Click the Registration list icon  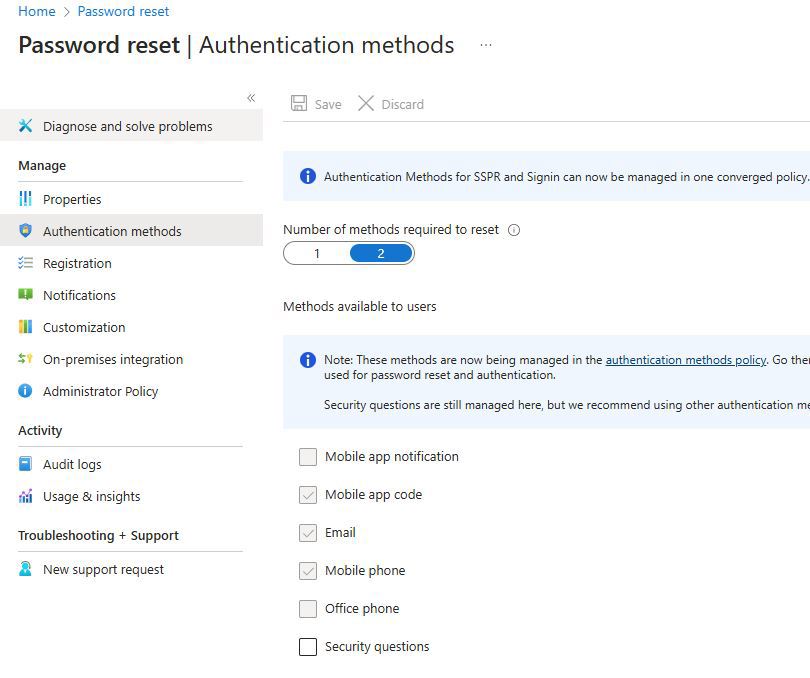pyautogui.click(x=24, y=263)
